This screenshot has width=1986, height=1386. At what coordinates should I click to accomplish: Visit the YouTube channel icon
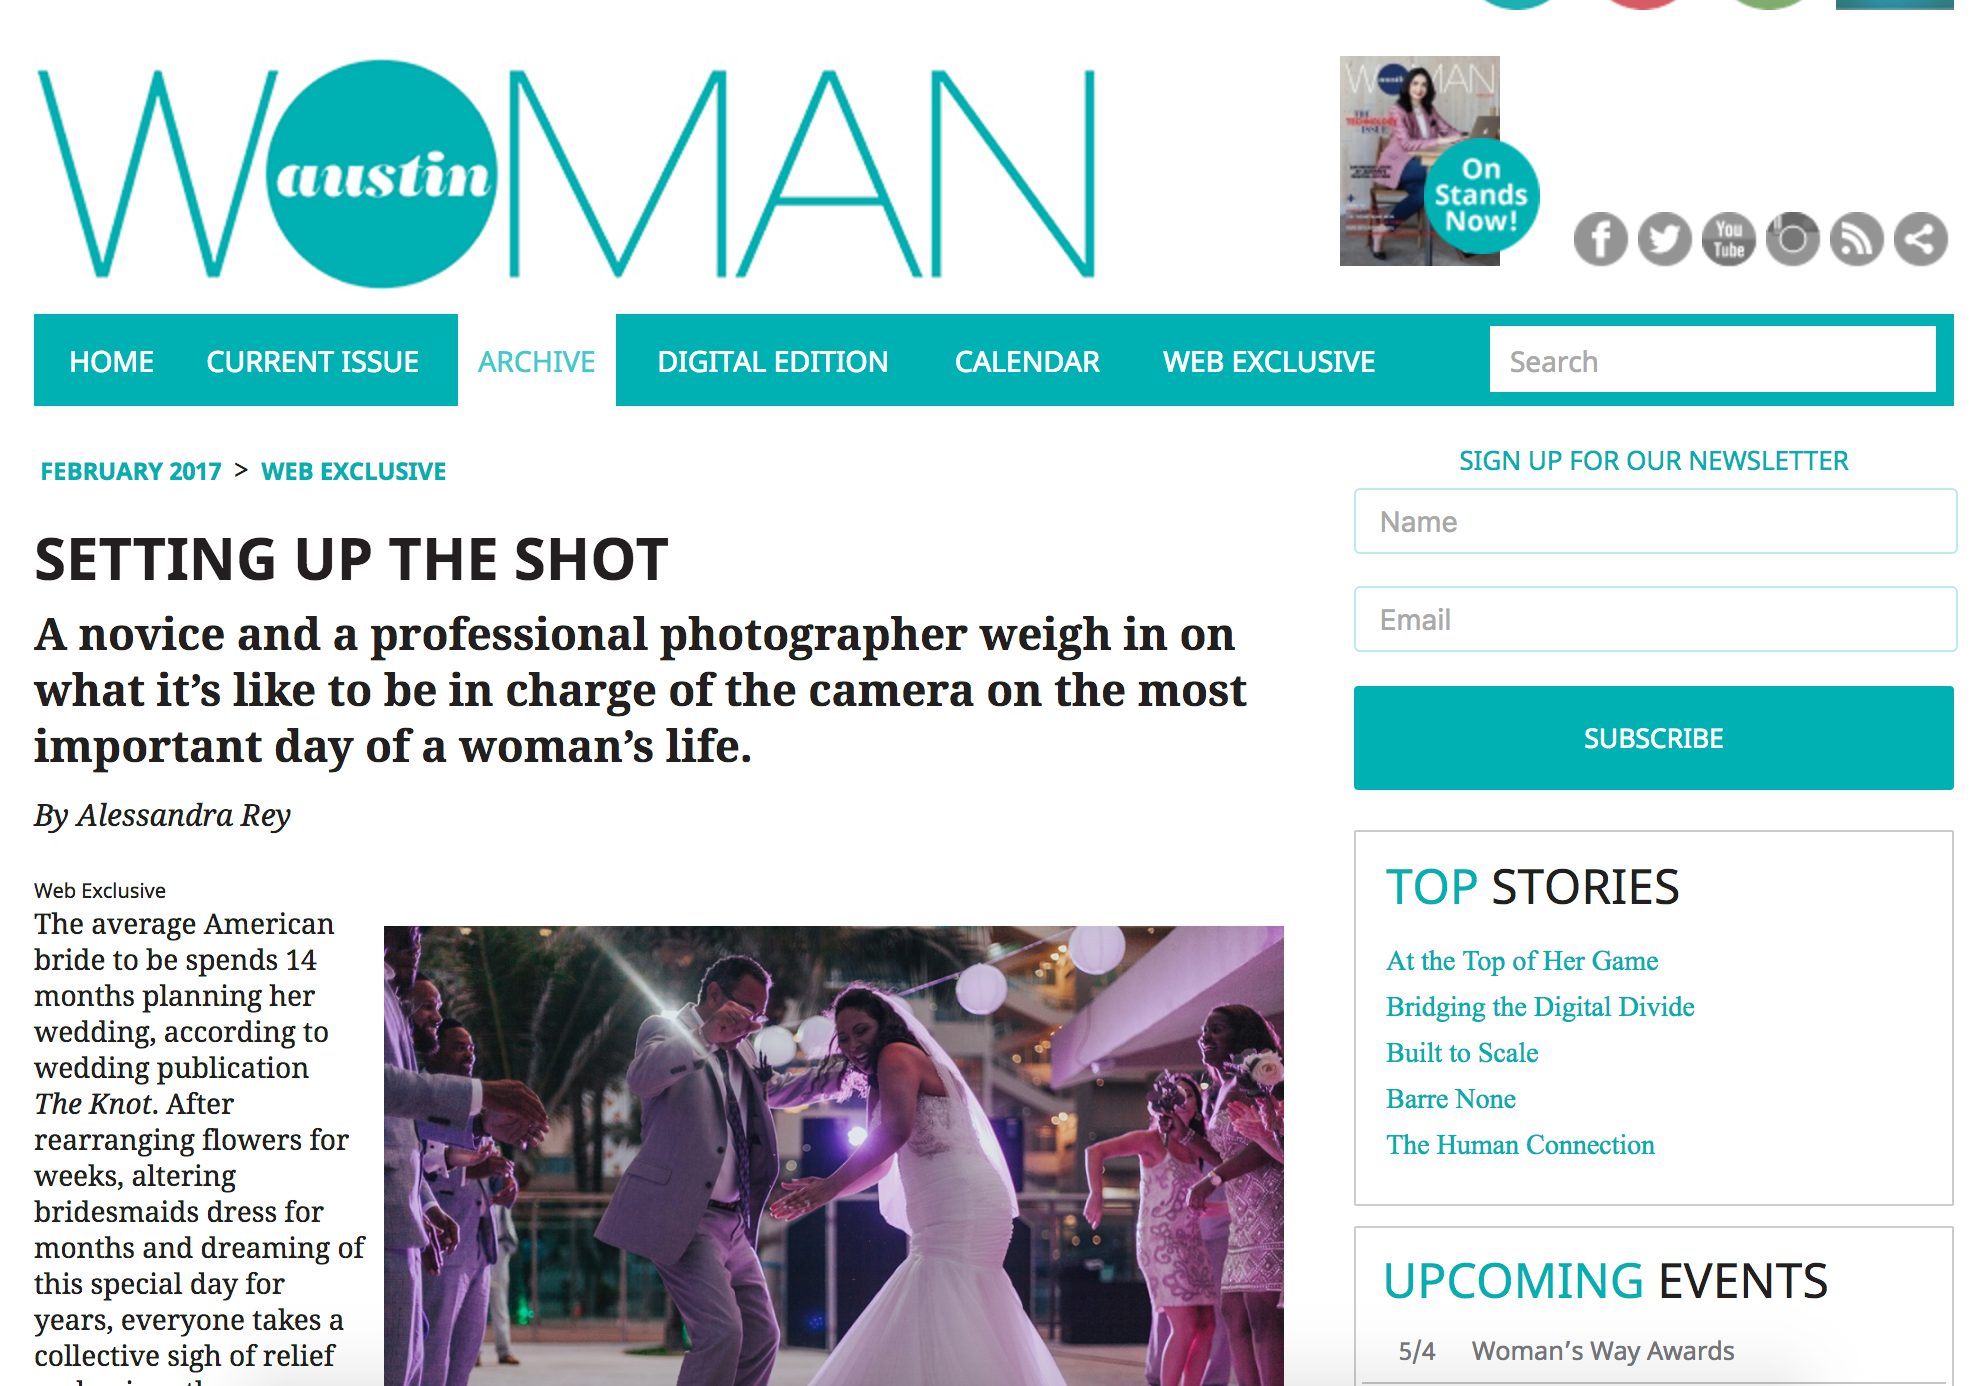1728,239
